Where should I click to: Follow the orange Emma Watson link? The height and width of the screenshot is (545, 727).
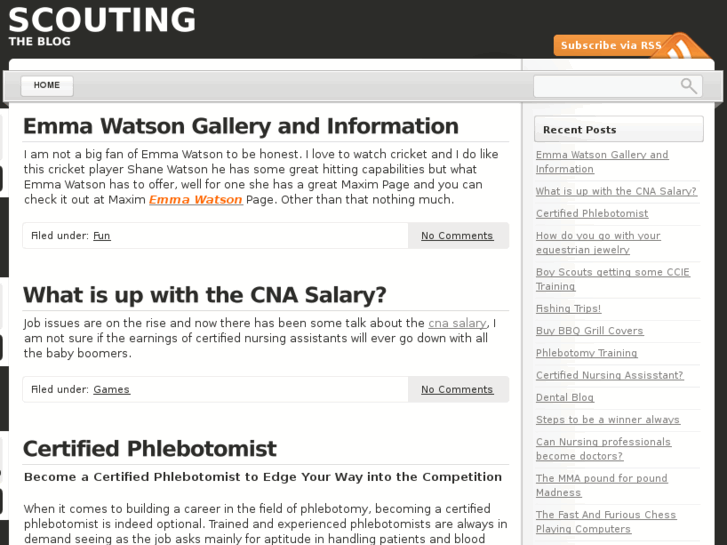coord(195,200)
